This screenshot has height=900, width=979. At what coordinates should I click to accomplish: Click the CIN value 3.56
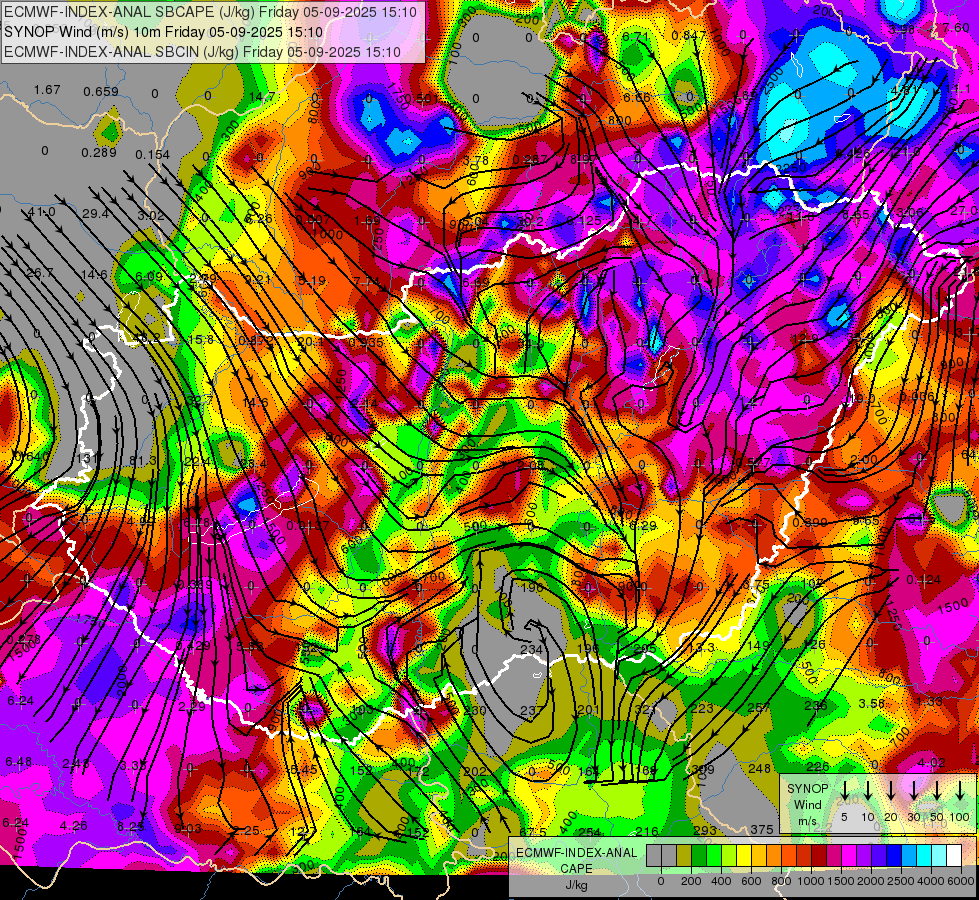[872, 703]
